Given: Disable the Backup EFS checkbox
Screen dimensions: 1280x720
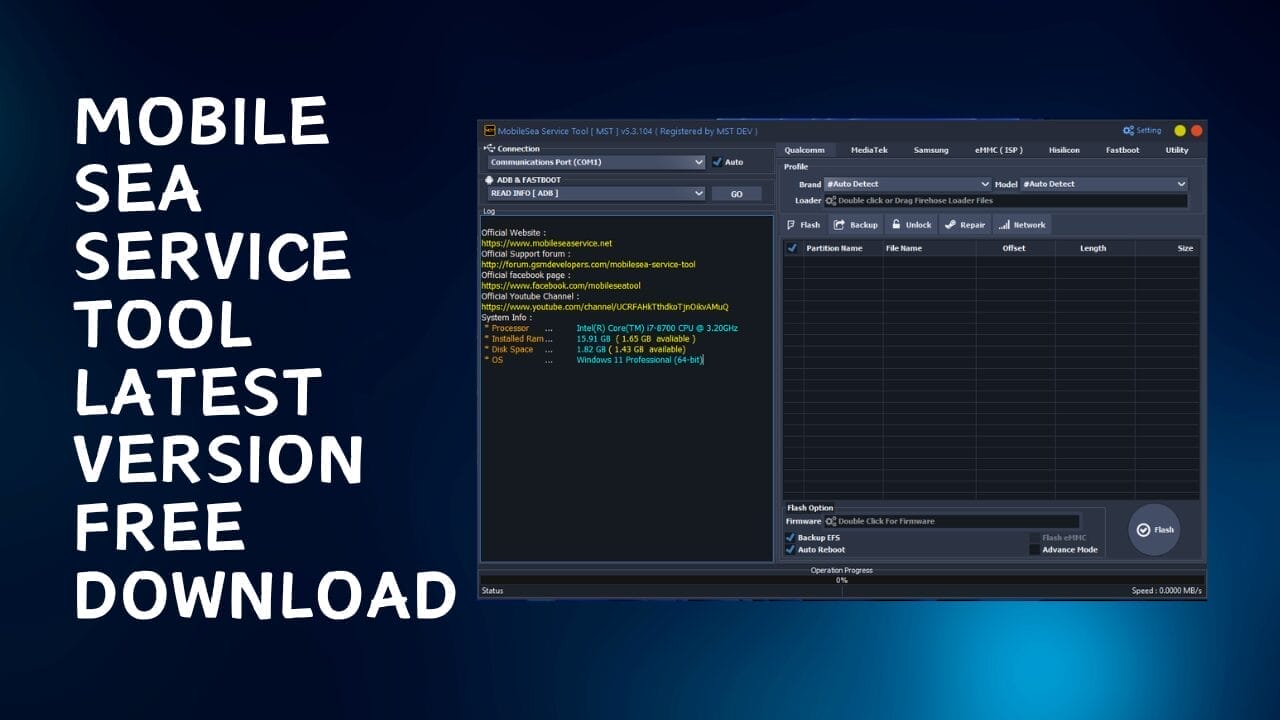Looking at the screenshot, I should point(792,537).
